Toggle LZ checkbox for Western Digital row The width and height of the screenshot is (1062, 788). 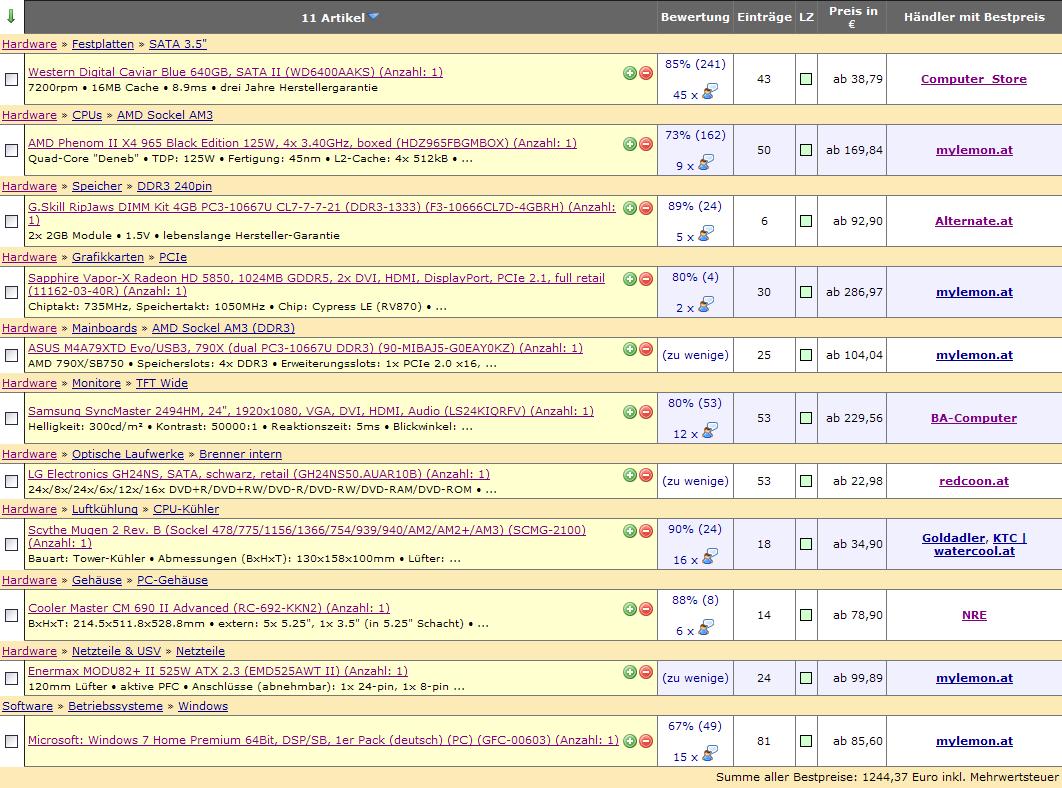point(806,79)
